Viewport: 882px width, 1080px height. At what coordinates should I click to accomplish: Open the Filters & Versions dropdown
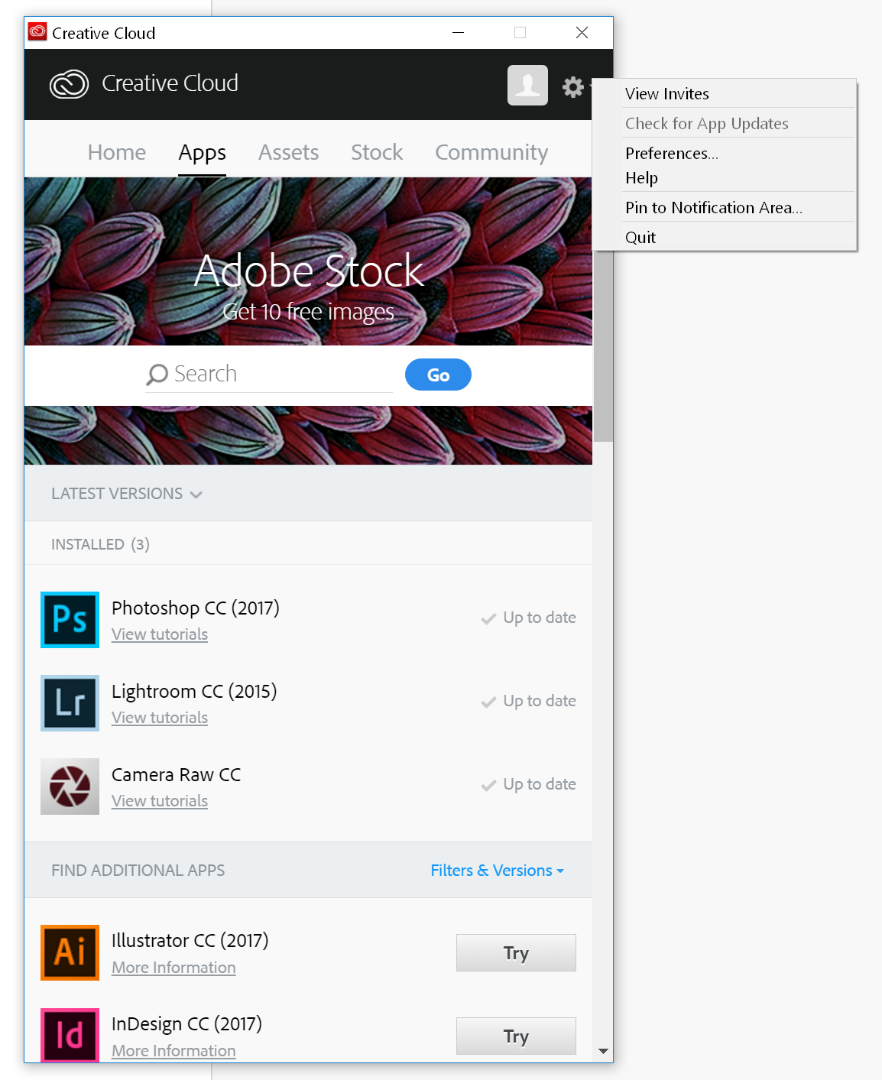pos(497,871)
